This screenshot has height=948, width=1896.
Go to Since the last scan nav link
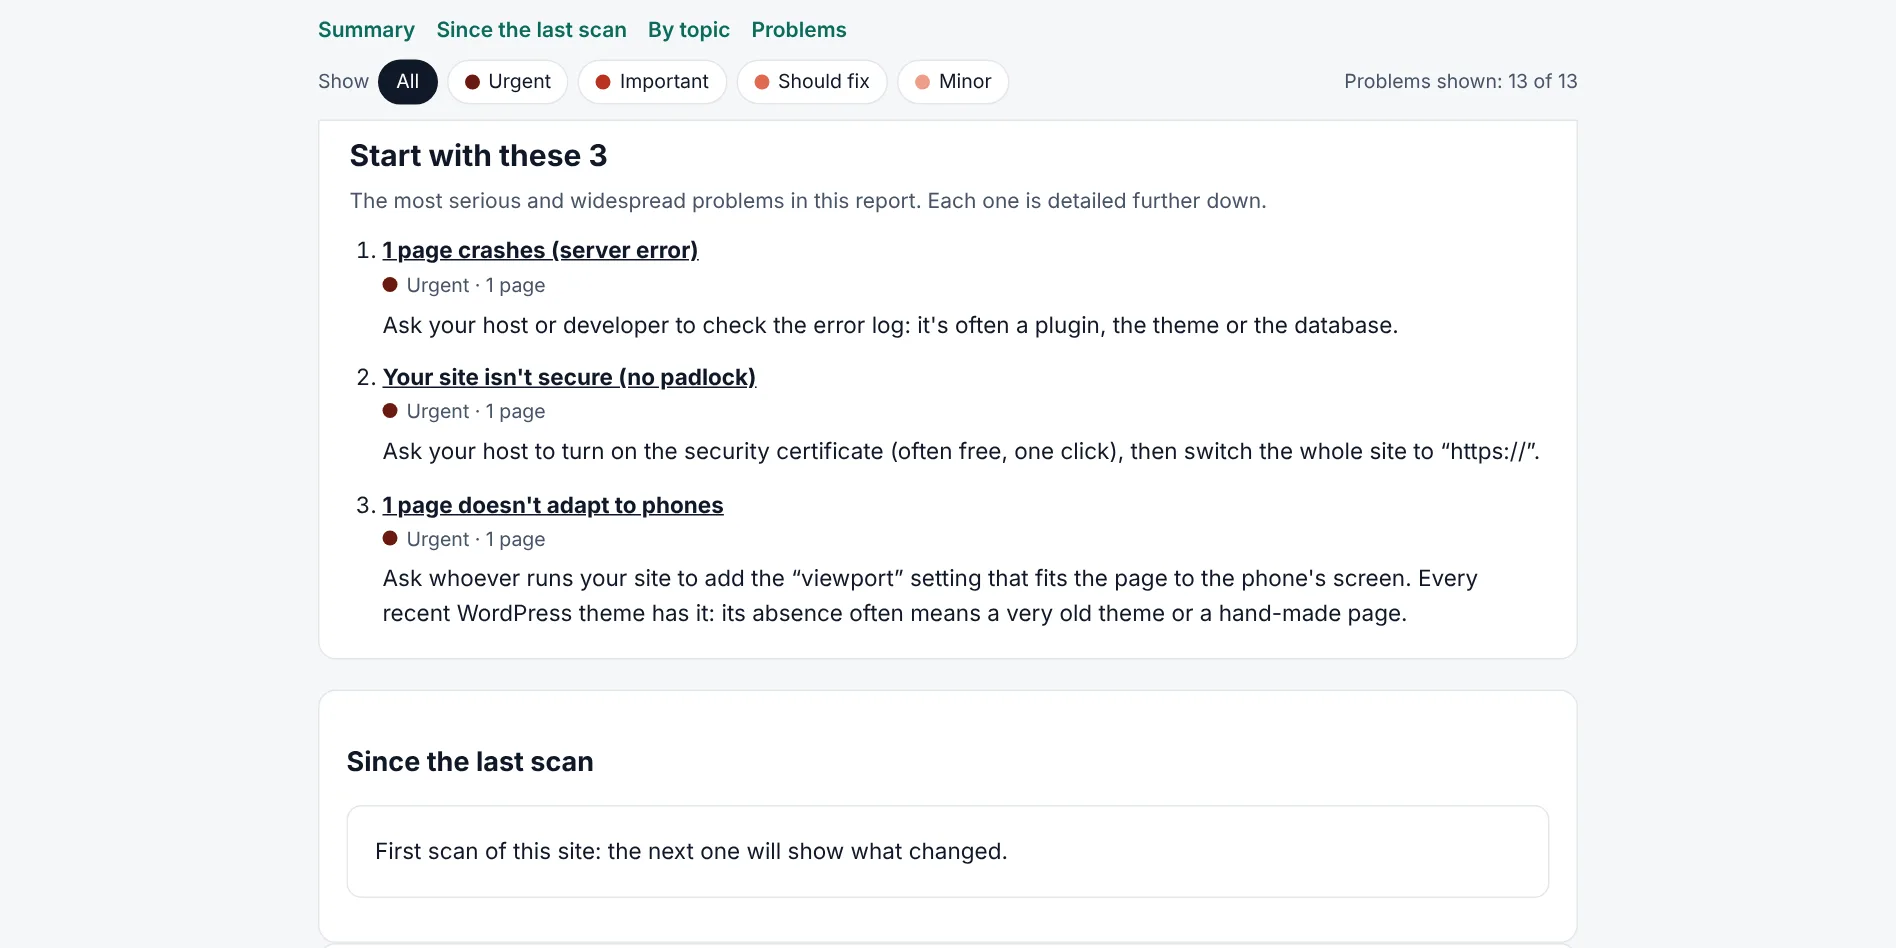531,30
